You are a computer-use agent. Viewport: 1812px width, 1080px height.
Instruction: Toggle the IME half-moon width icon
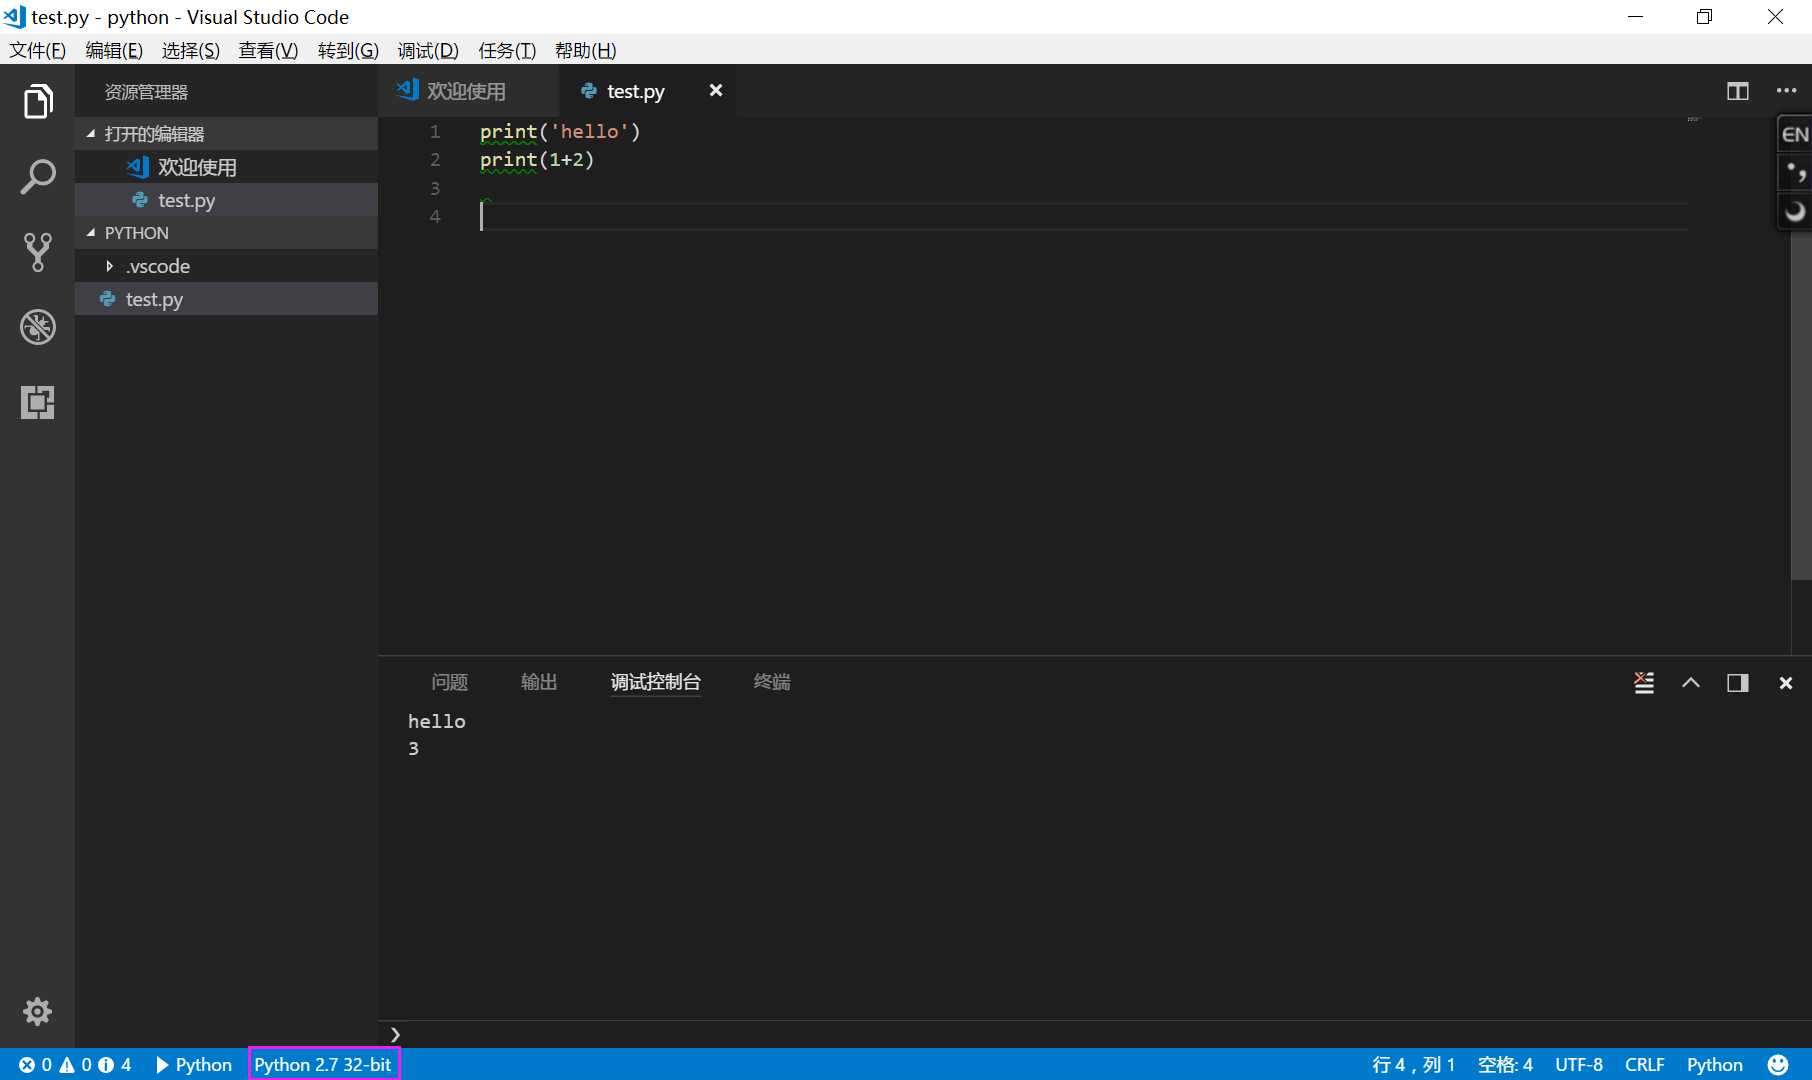pyautogui.click(x=1795, y=210)
